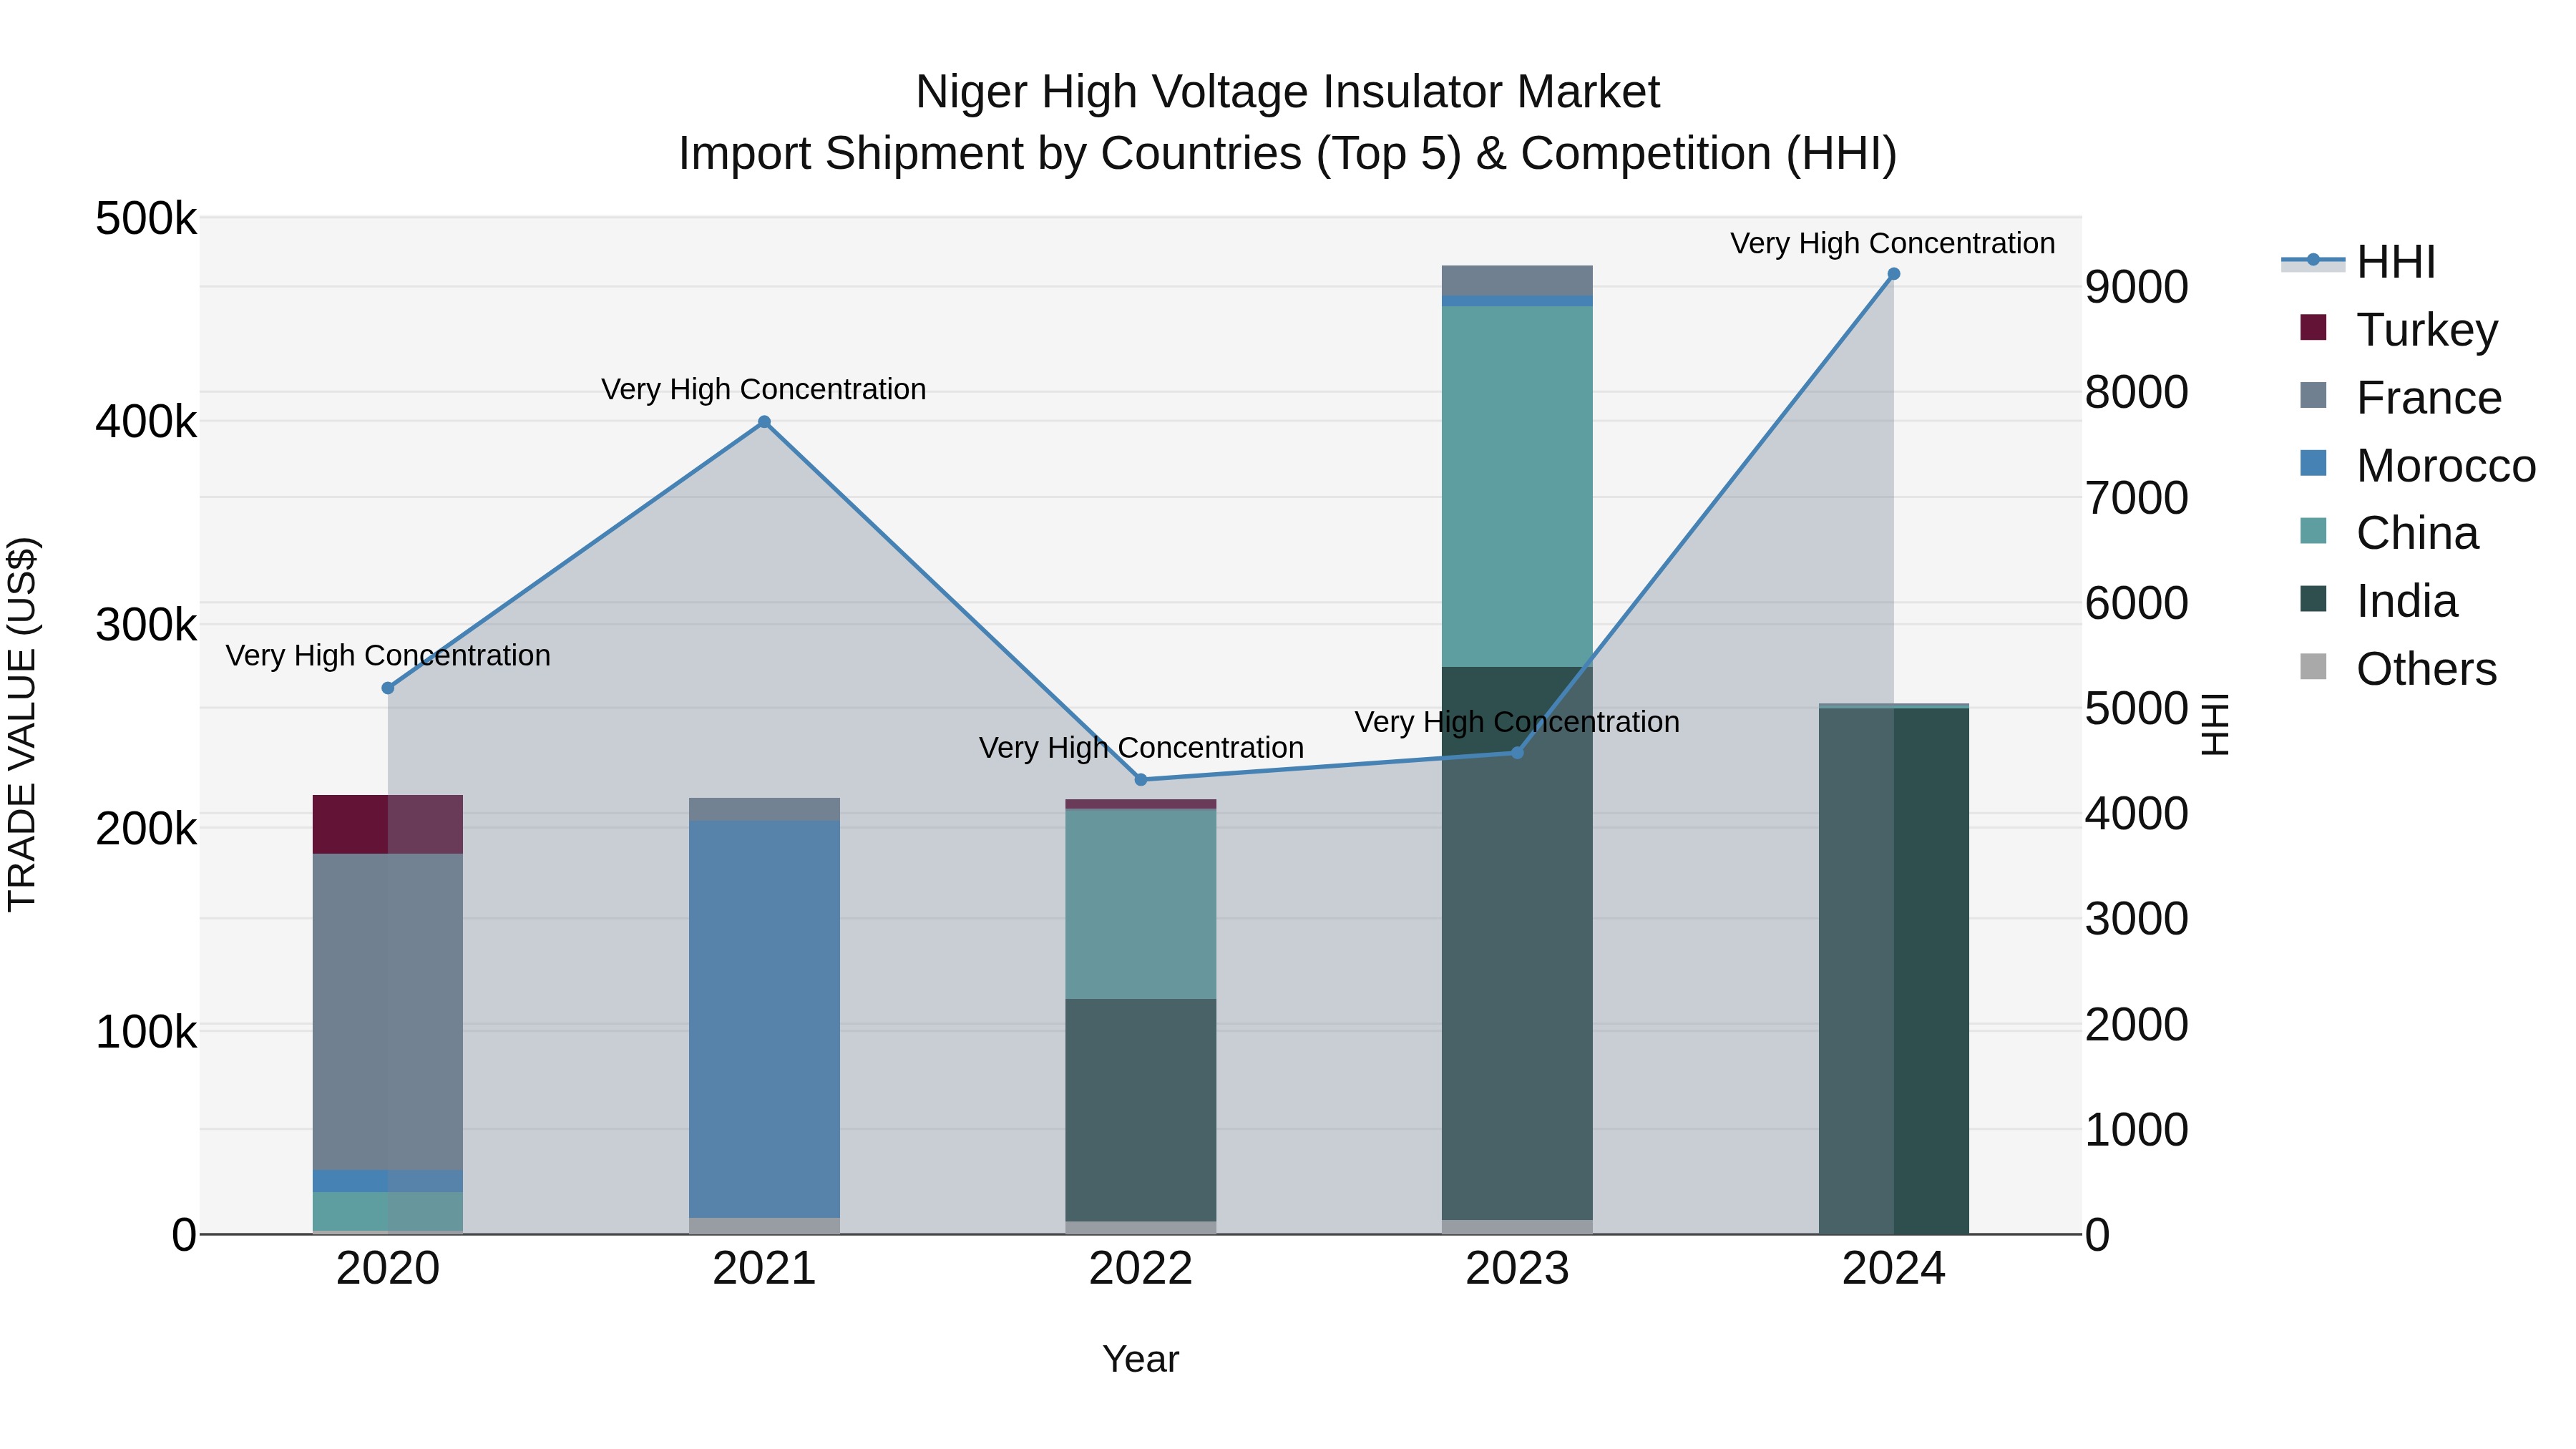Click the 2024 x-axis year label
The height and width of the screenshot is (1449, 2576).
tap(1893, 1269)
